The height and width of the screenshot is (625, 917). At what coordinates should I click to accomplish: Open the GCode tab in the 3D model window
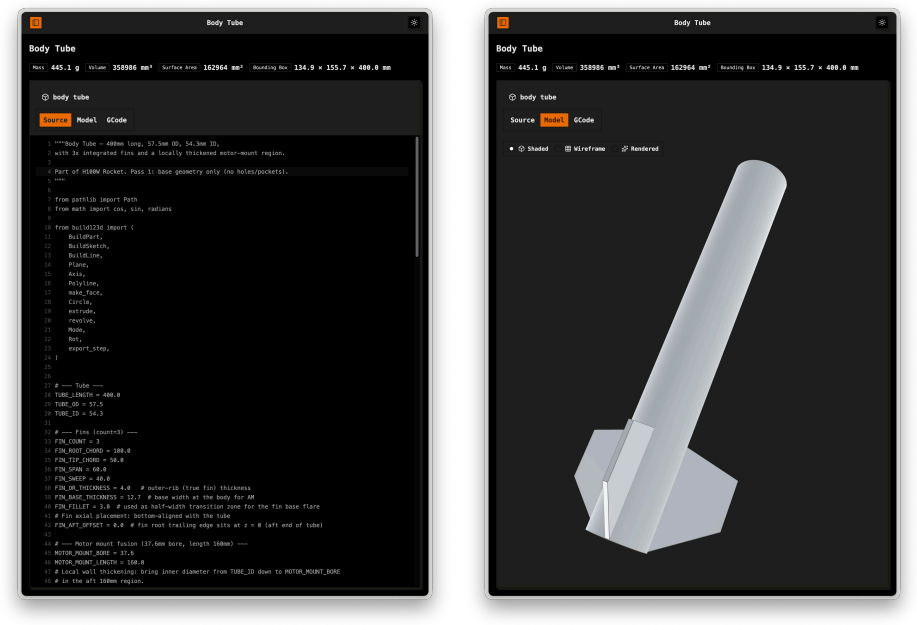(584, 120)
